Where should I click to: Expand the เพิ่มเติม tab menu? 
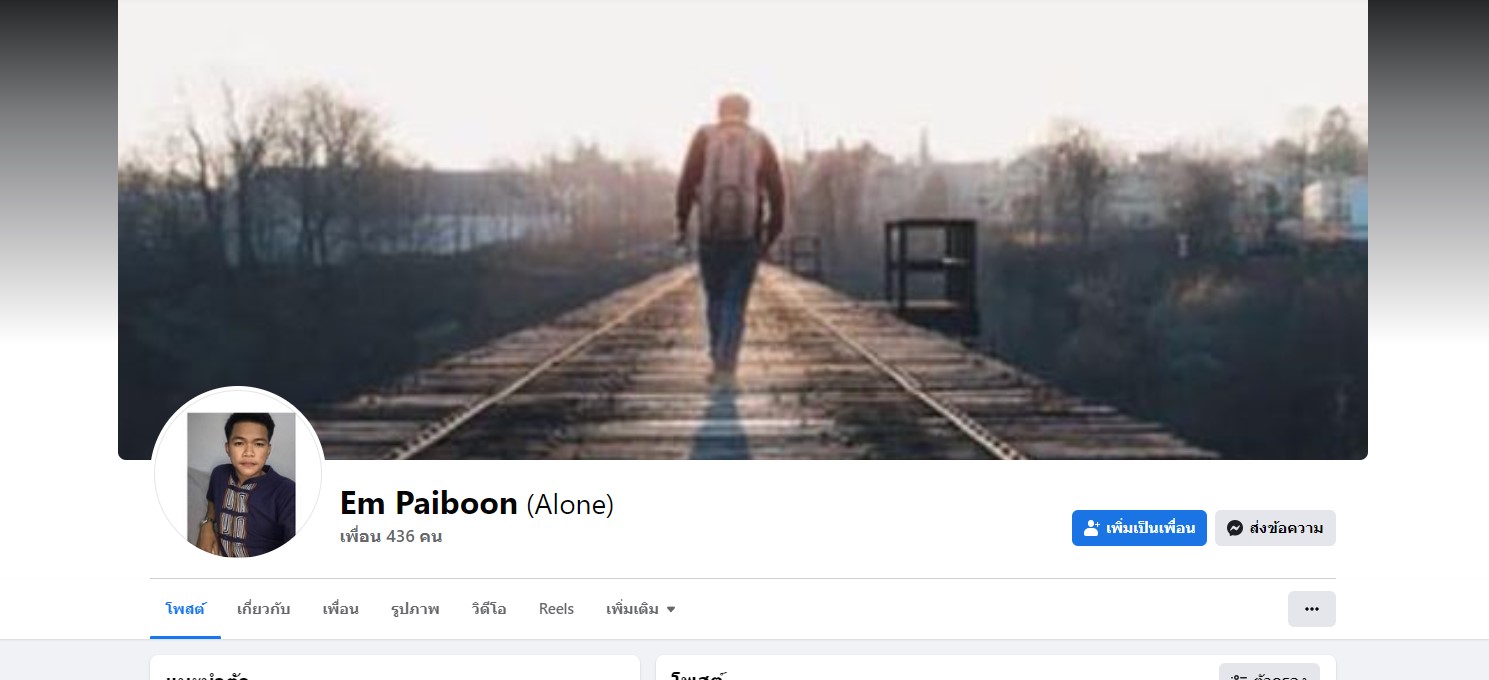tap(641, 609)
